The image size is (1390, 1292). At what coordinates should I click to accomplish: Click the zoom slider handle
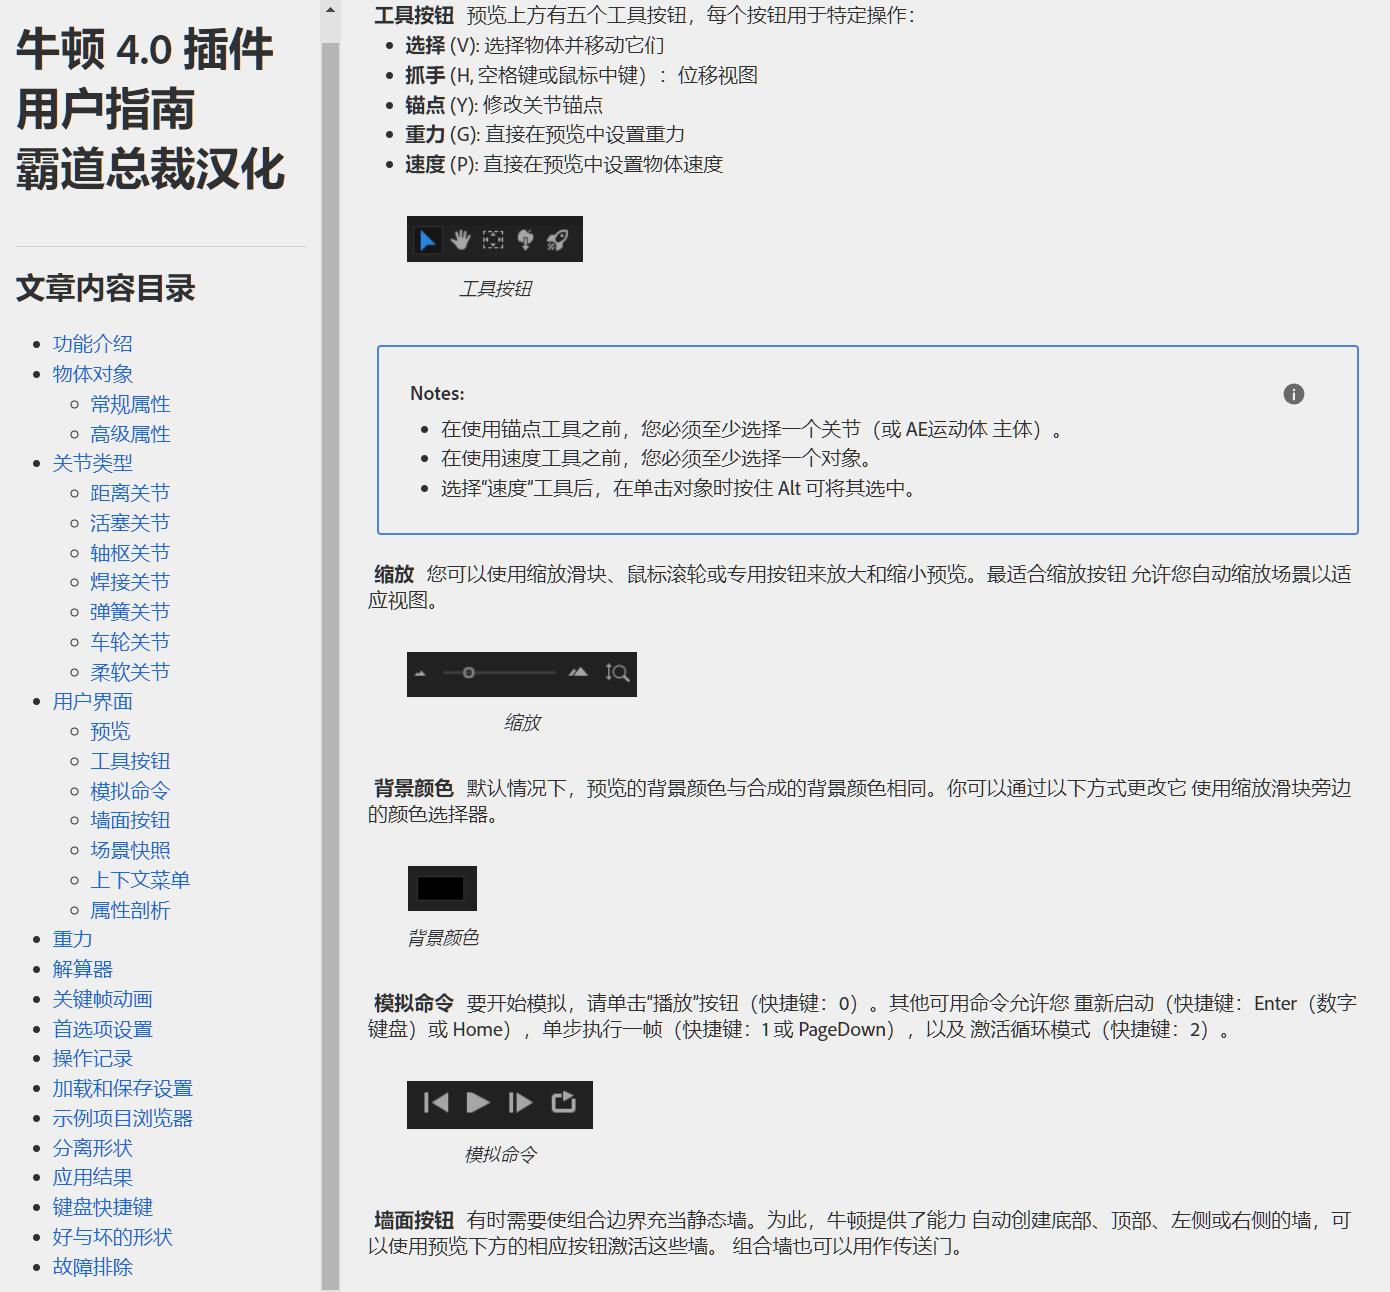(x=468, y=673)
